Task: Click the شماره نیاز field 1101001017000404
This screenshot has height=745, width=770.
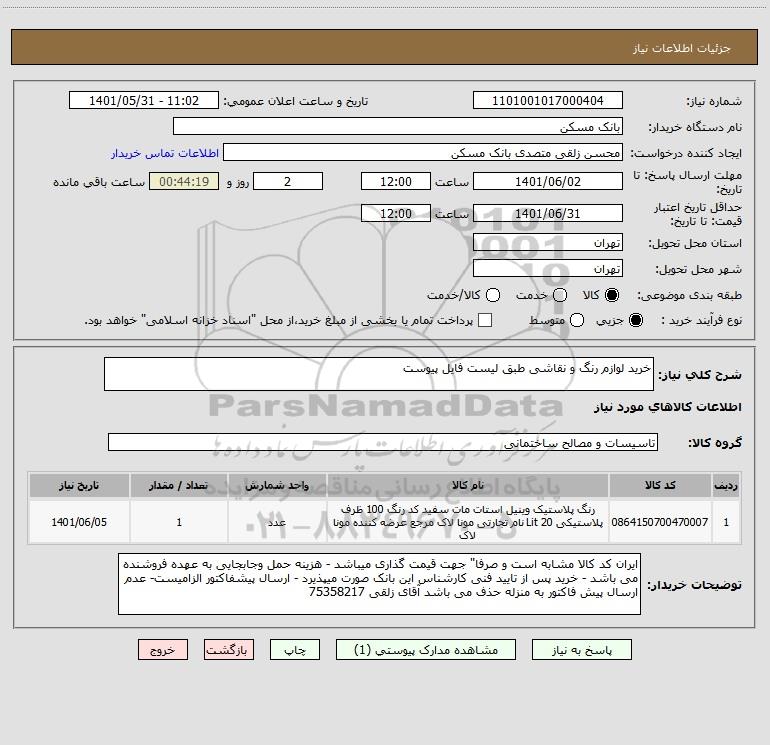Action: click(x=548, y=100)
